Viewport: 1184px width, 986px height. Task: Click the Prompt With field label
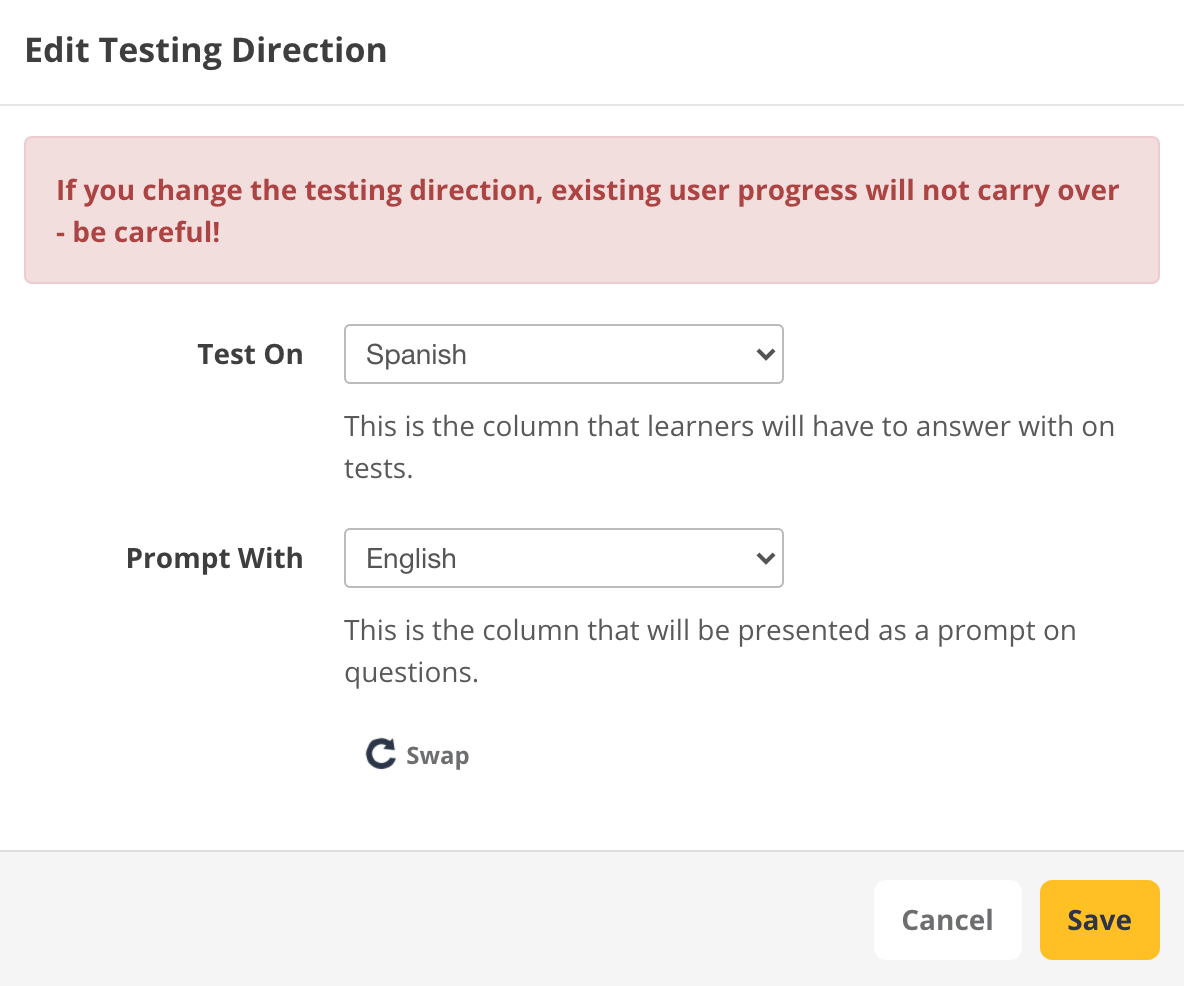tap(214, 558)
